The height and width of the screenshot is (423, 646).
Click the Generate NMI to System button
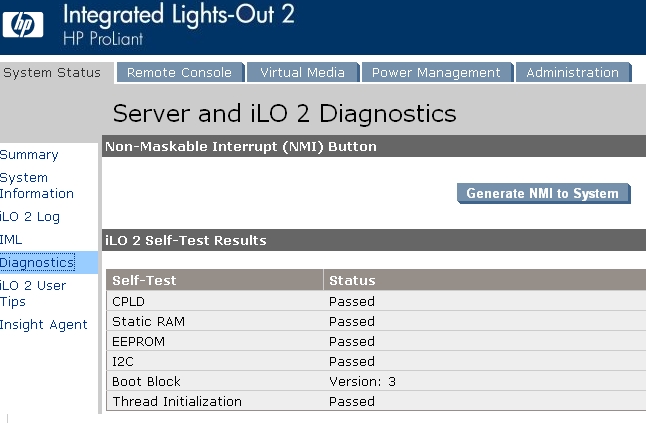point(543,193)
